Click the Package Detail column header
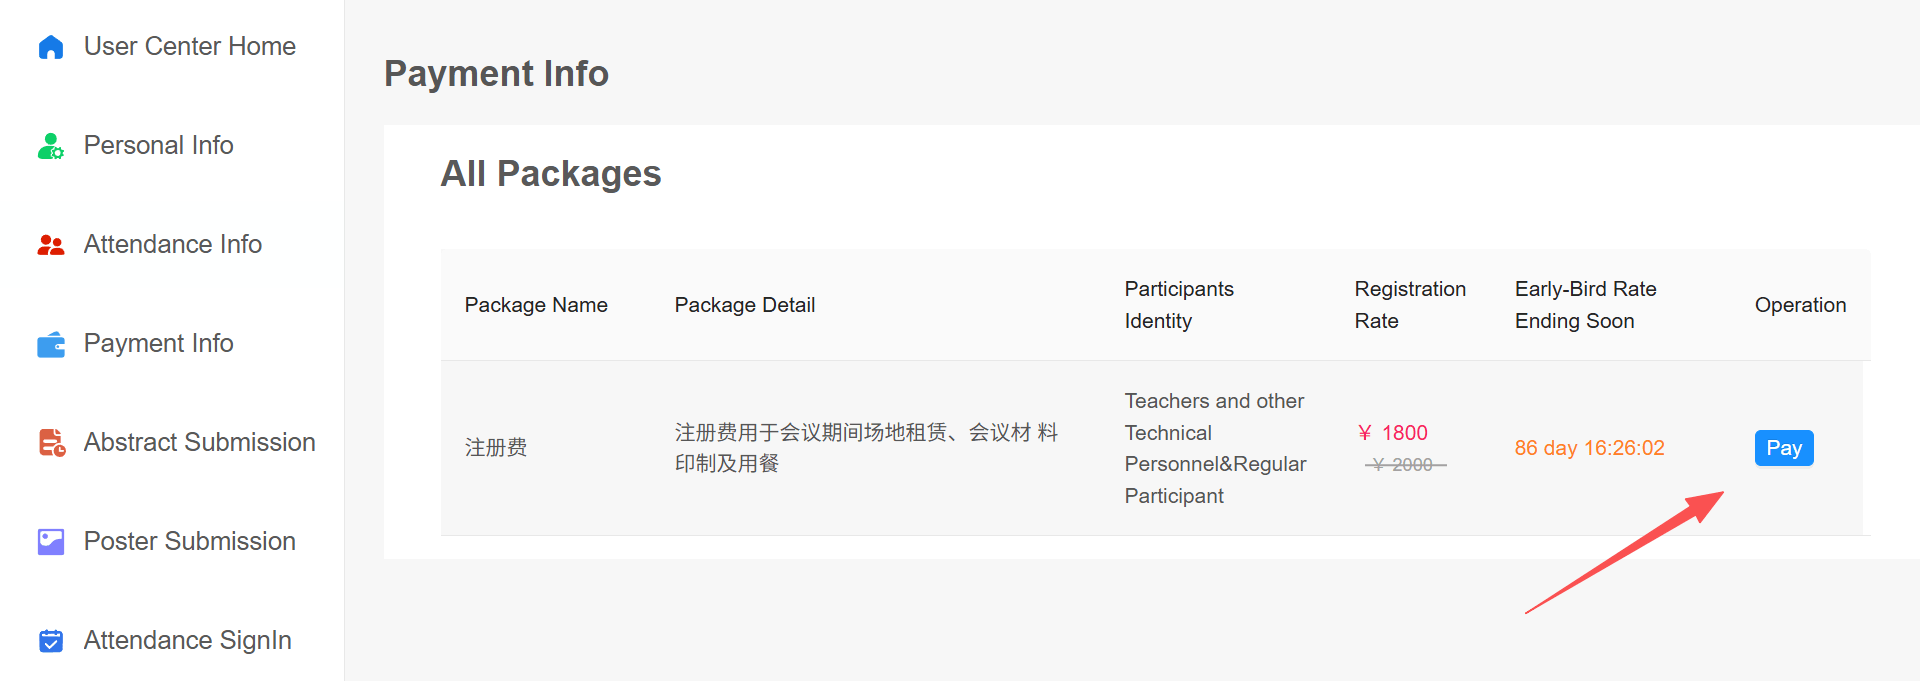 pos(744,304)
